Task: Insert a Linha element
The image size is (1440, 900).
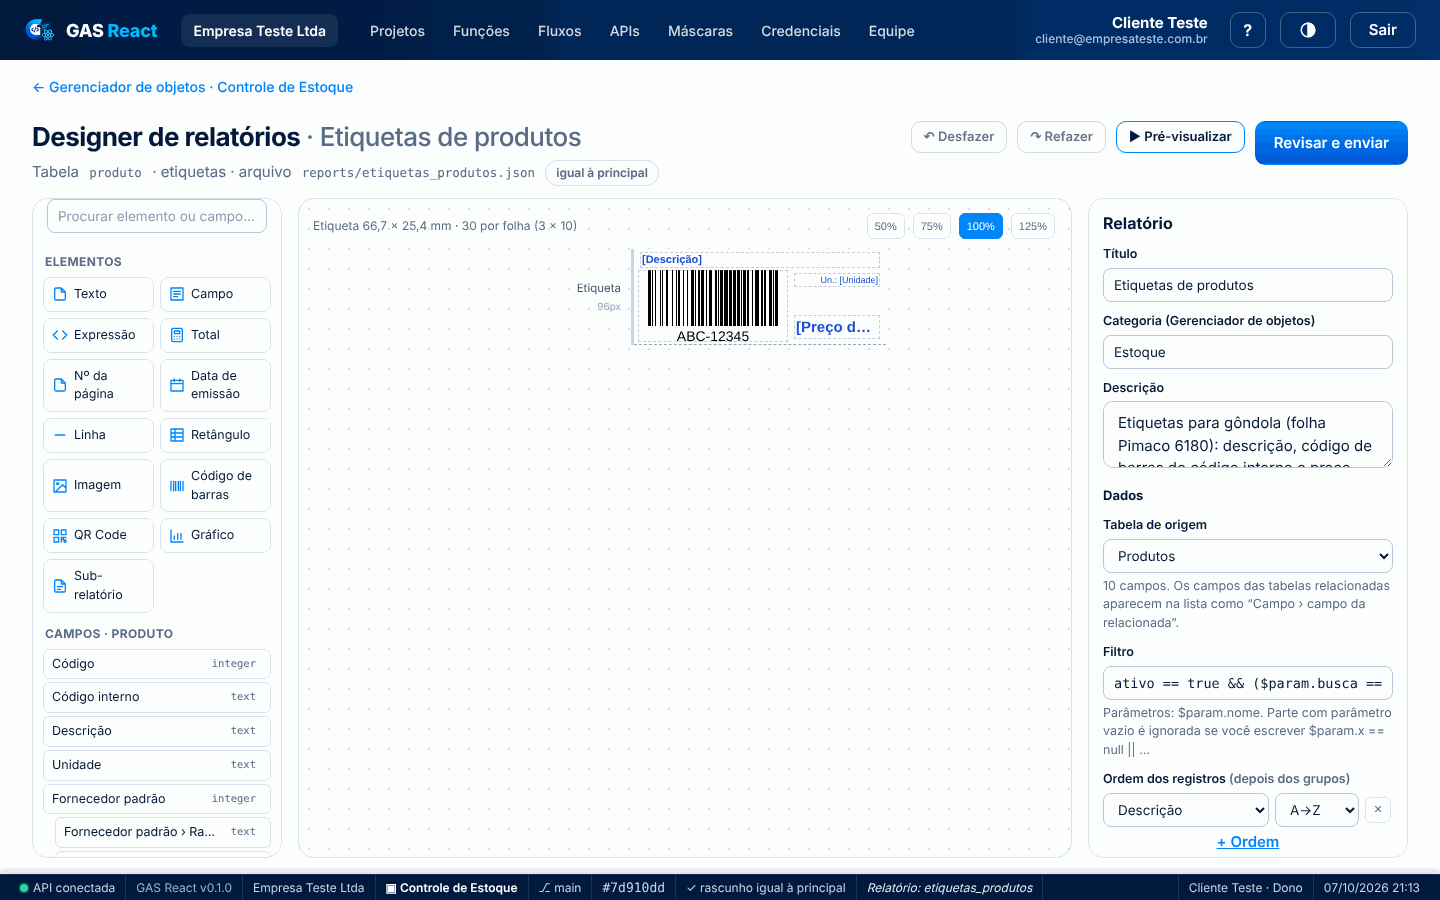Action: (98, 435)
